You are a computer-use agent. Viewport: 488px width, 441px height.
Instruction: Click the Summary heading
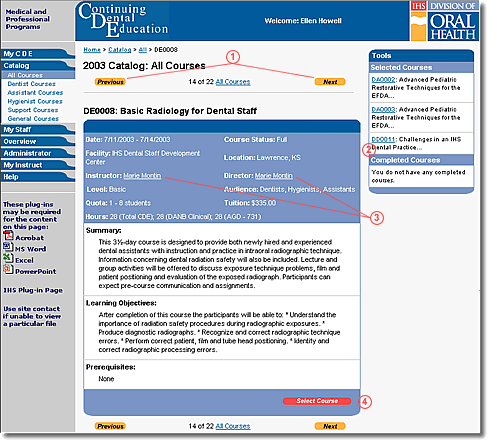click(x=104, y=230)
